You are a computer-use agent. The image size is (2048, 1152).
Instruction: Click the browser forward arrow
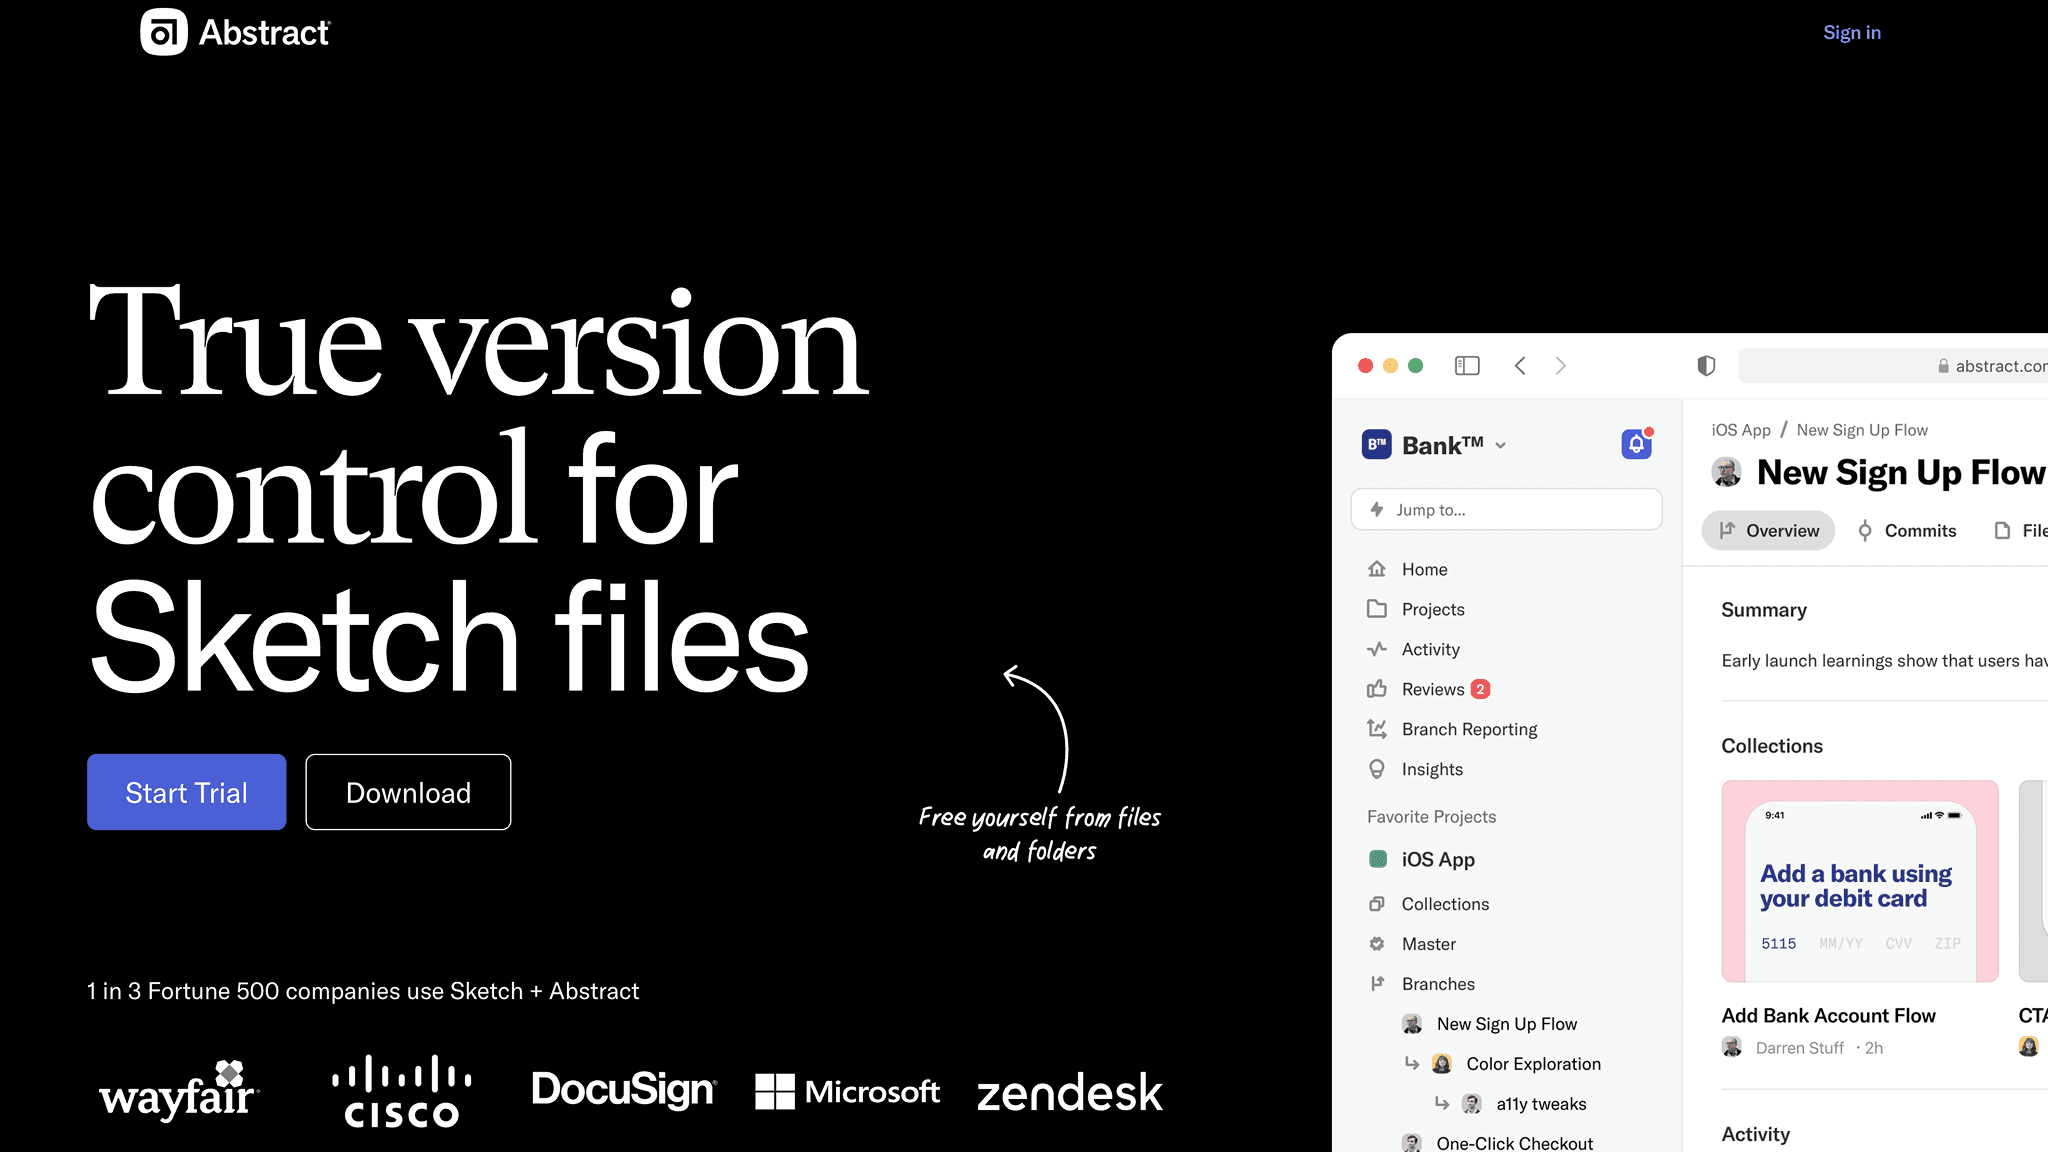(1560, 366)
